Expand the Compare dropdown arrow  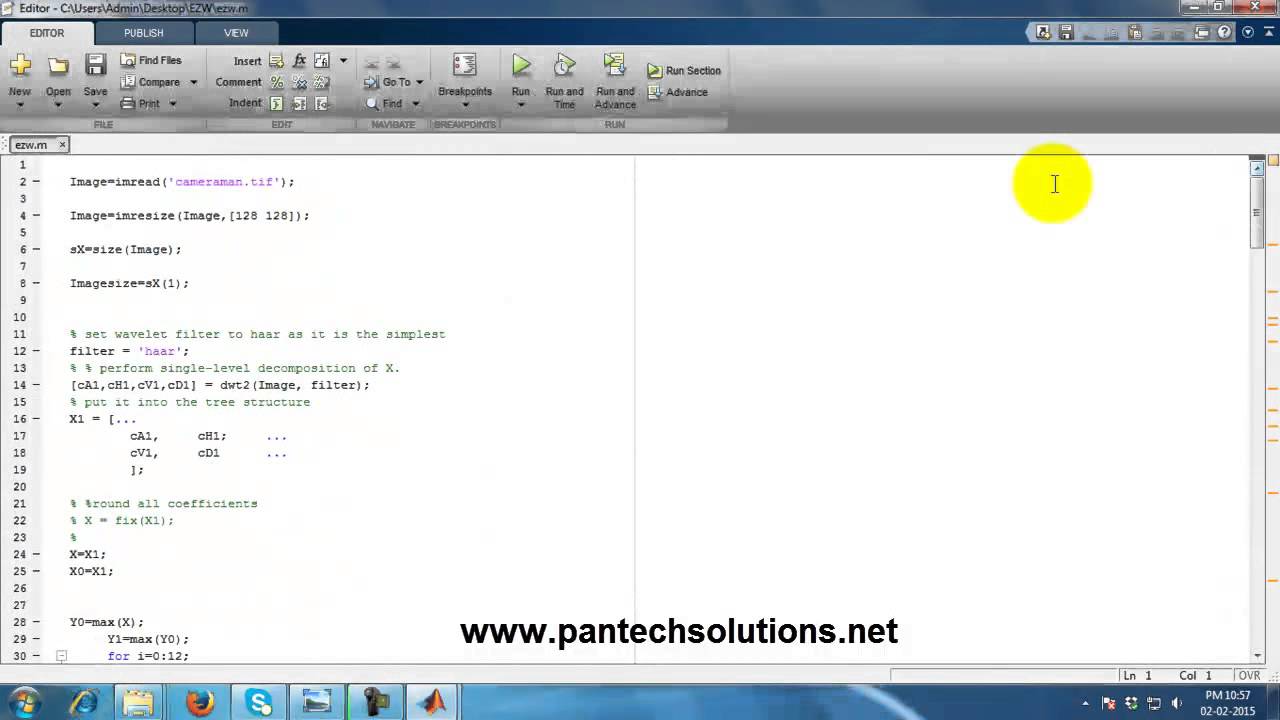click(193, 82)
